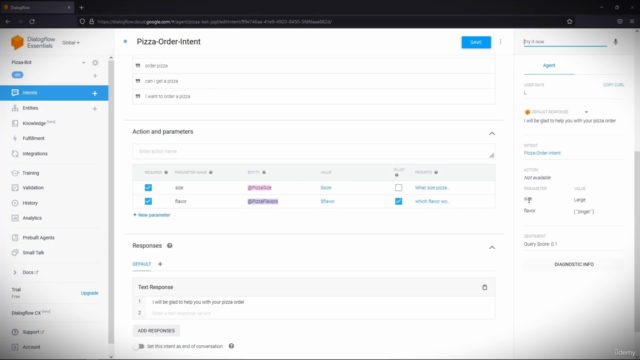
Task: Add a response platform tab with plus
Action: 160,264
